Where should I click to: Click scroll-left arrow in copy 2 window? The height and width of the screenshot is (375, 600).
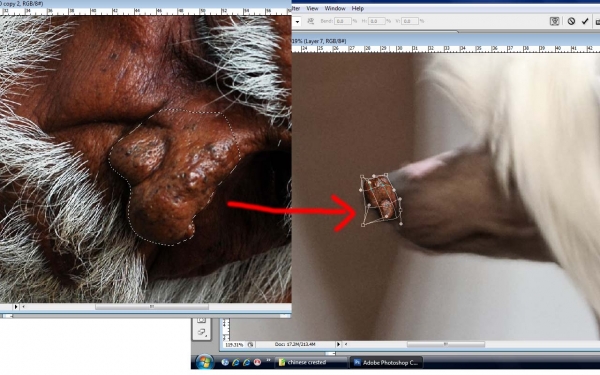tap(24, 307)
